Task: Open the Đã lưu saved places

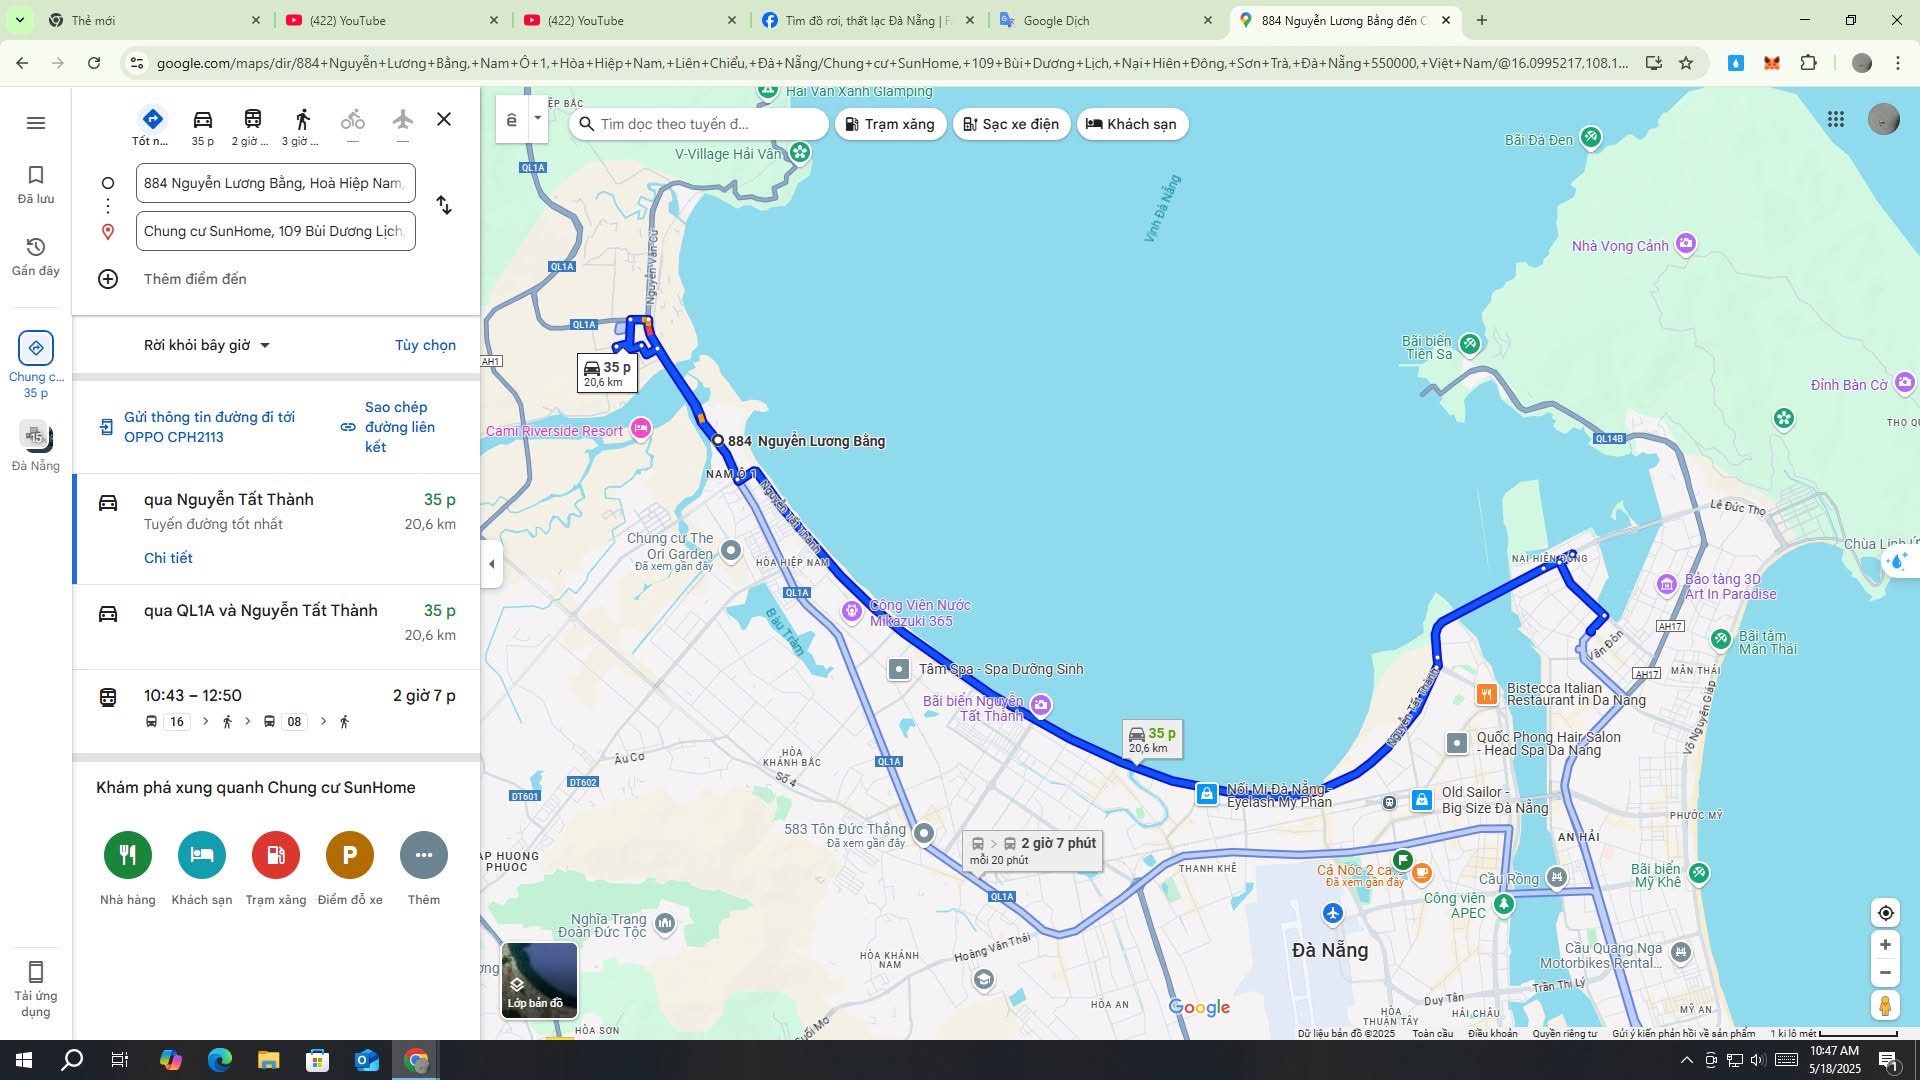Action: 36,185
